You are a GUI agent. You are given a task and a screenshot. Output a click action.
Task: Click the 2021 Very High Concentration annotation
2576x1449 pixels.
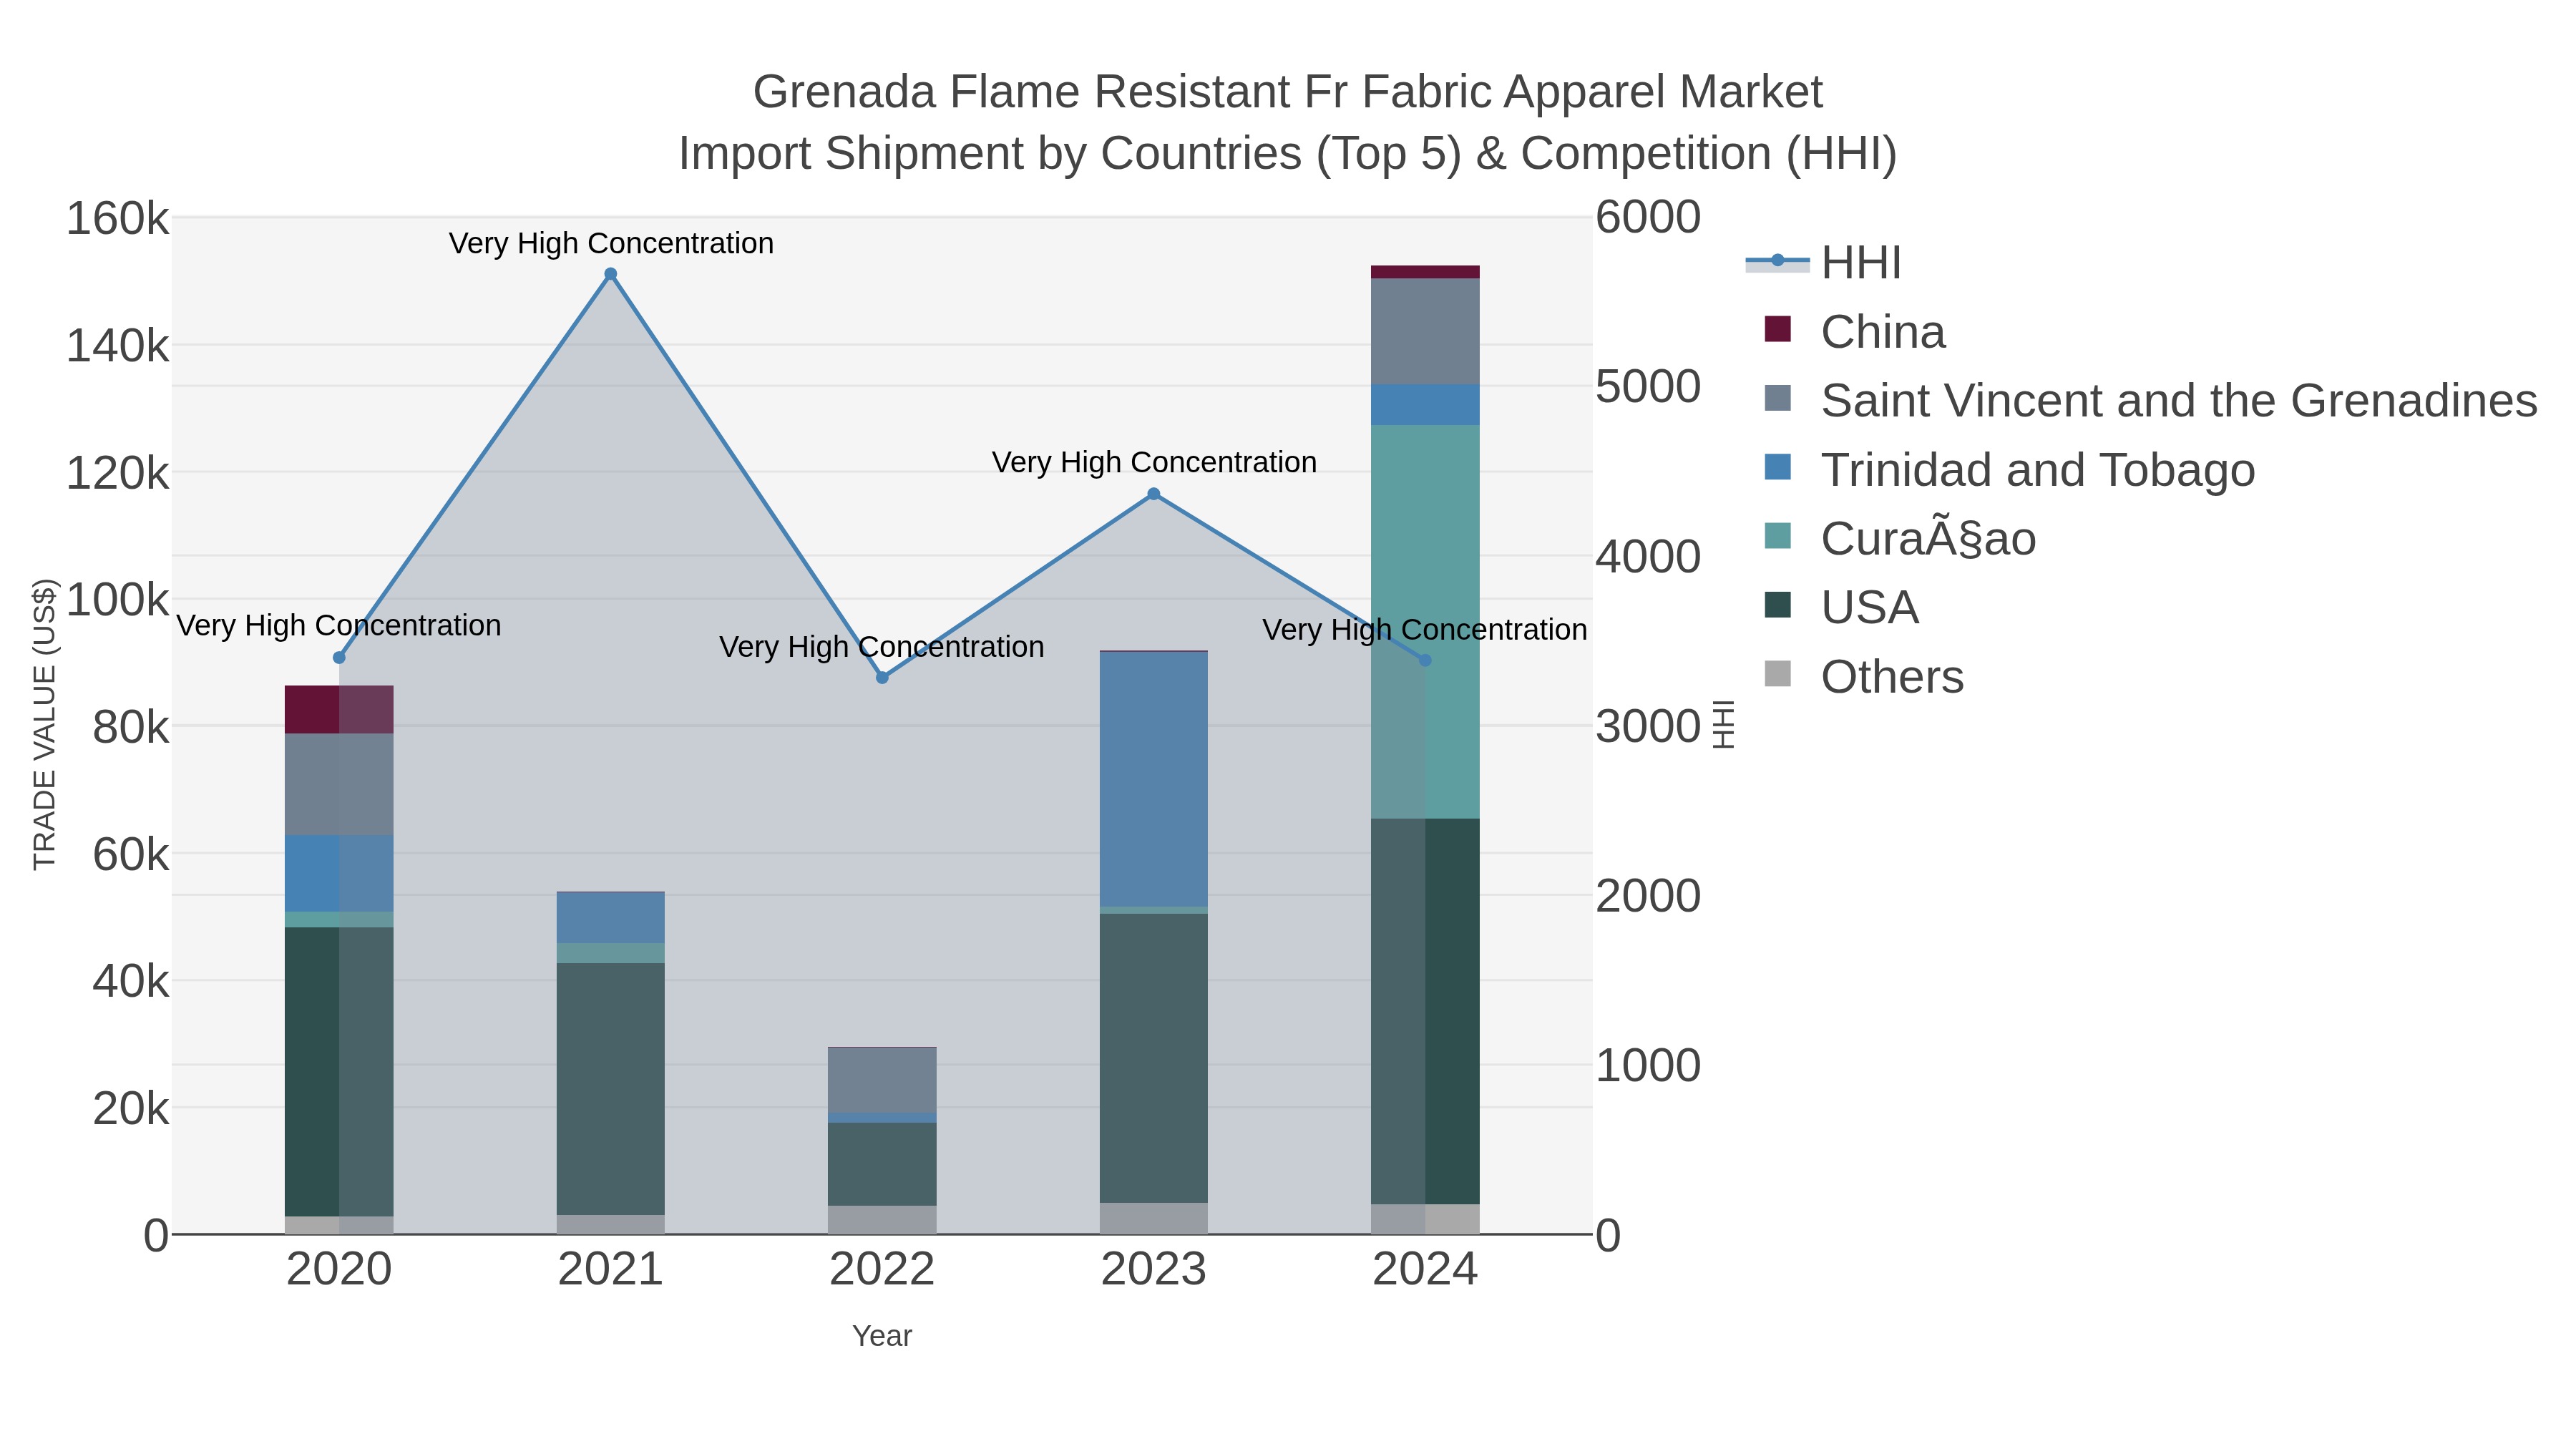tap(611, 243)
